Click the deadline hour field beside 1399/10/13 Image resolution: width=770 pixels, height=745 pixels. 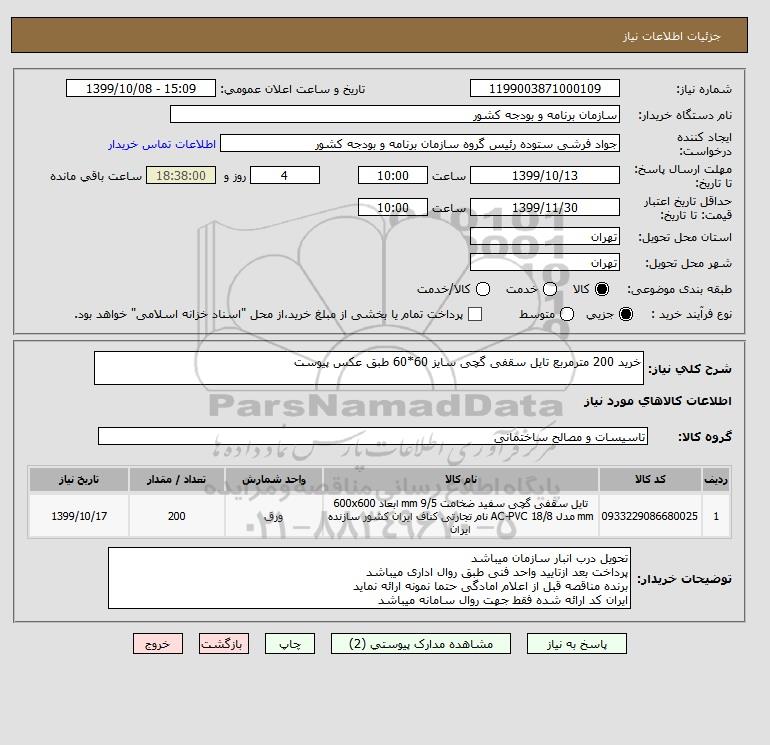tap(392, 175)
